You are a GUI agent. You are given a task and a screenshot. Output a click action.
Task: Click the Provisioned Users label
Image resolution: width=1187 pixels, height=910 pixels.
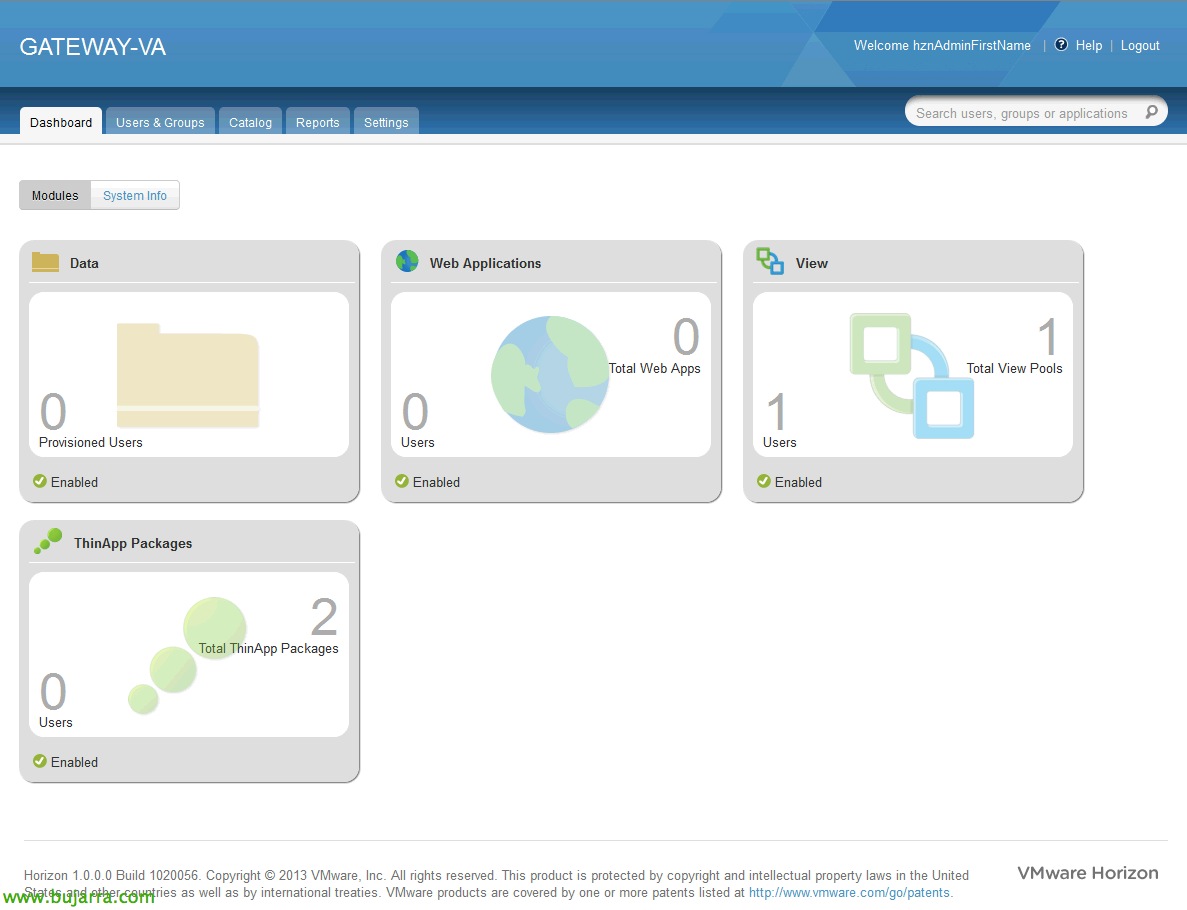pos(90,442)
